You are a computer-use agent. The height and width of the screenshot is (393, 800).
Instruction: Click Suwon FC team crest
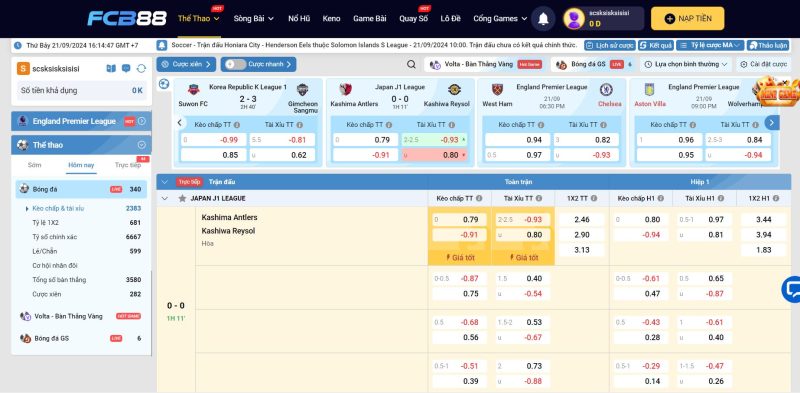(193, 90)
